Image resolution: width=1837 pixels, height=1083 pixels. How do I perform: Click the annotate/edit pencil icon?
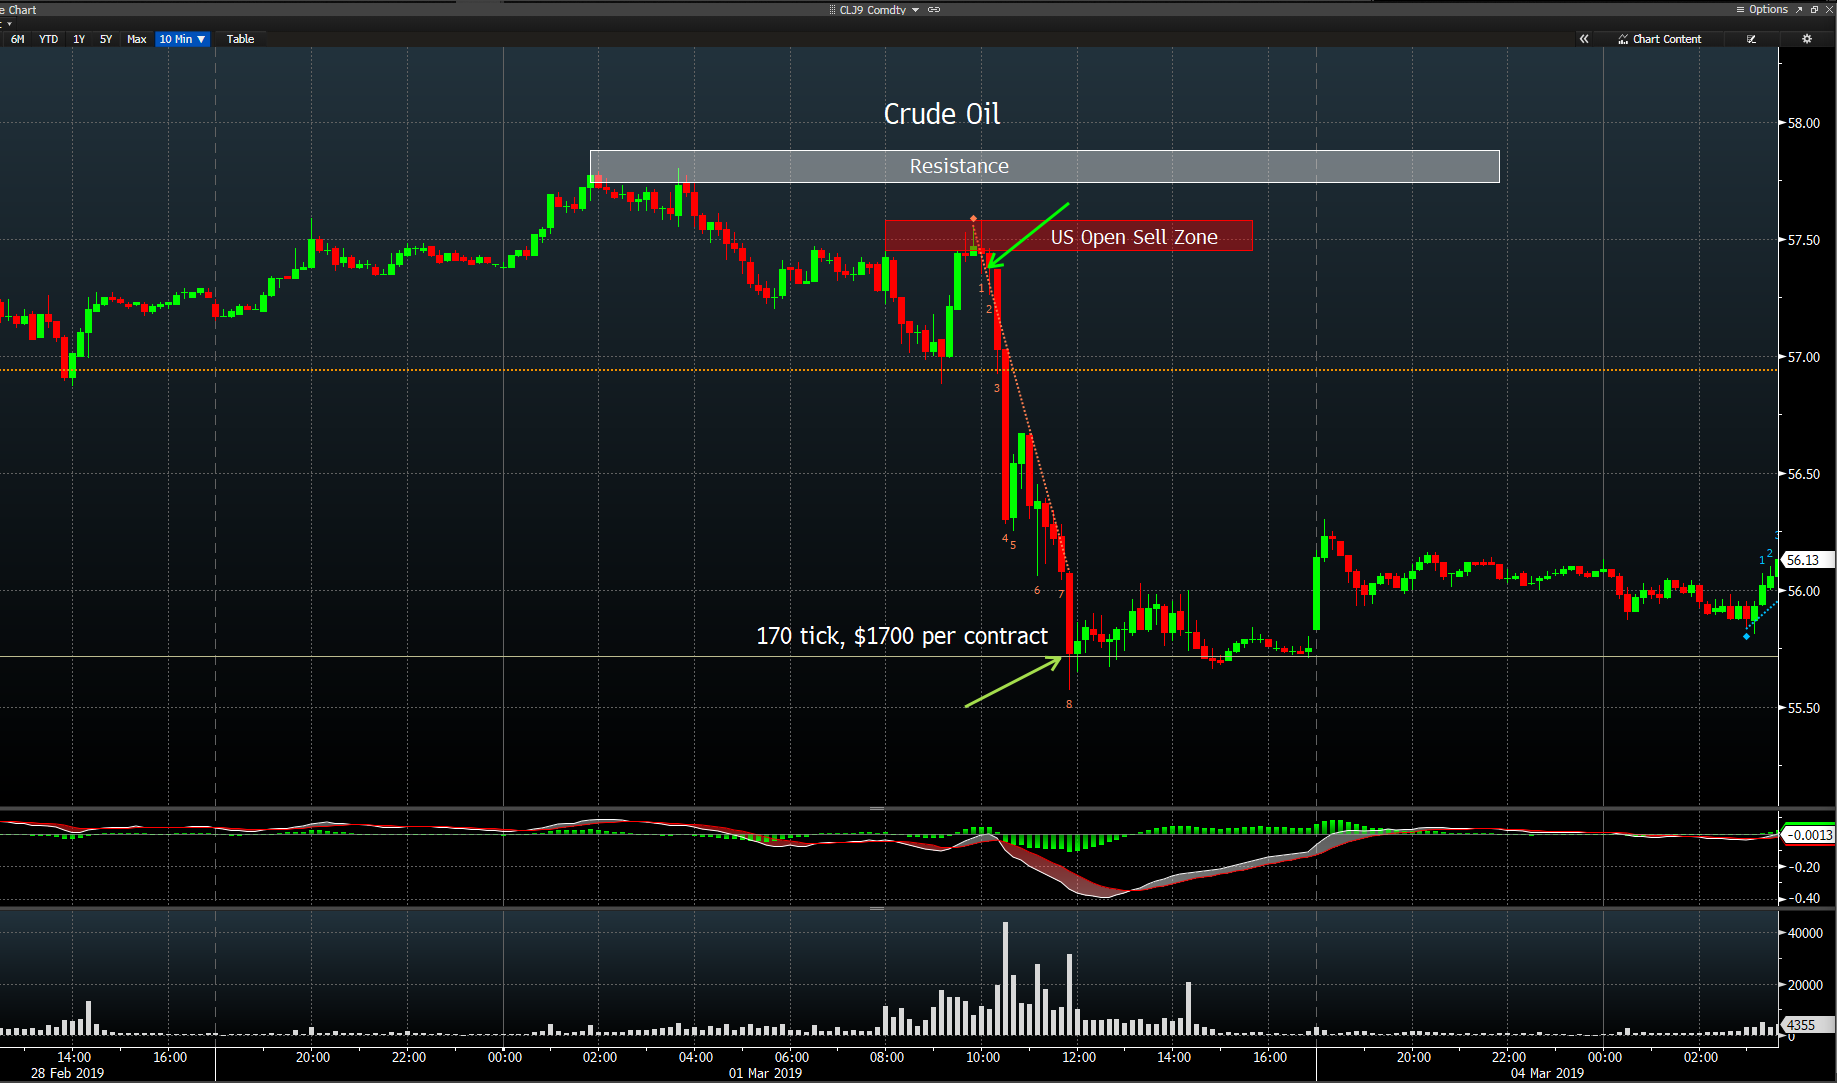tap(1751, 39)
